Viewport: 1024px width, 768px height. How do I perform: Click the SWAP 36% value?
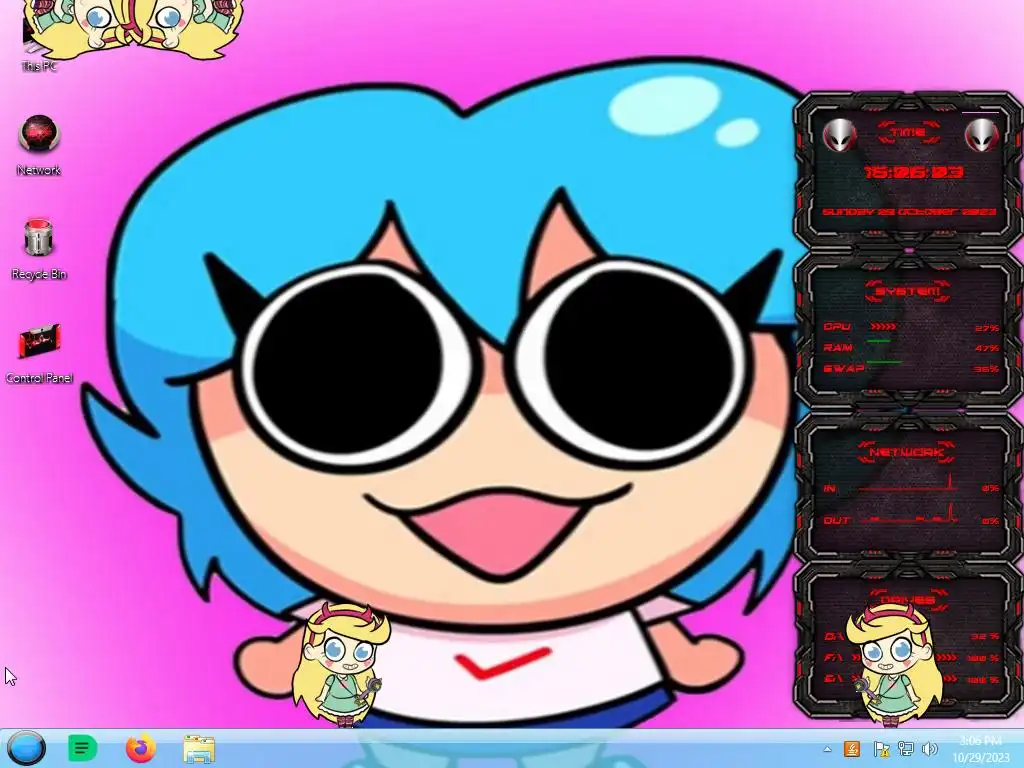[987, 370]
